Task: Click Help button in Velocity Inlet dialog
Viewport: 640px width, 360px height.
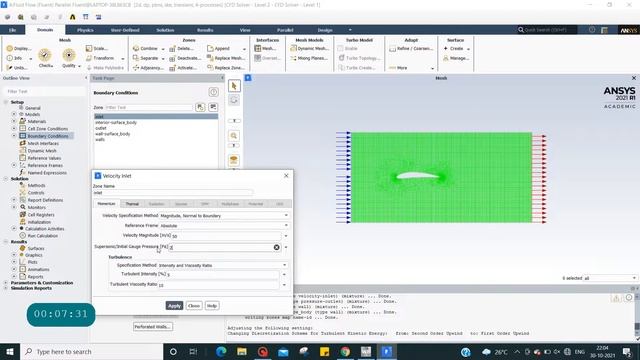Action: (212, 305)
